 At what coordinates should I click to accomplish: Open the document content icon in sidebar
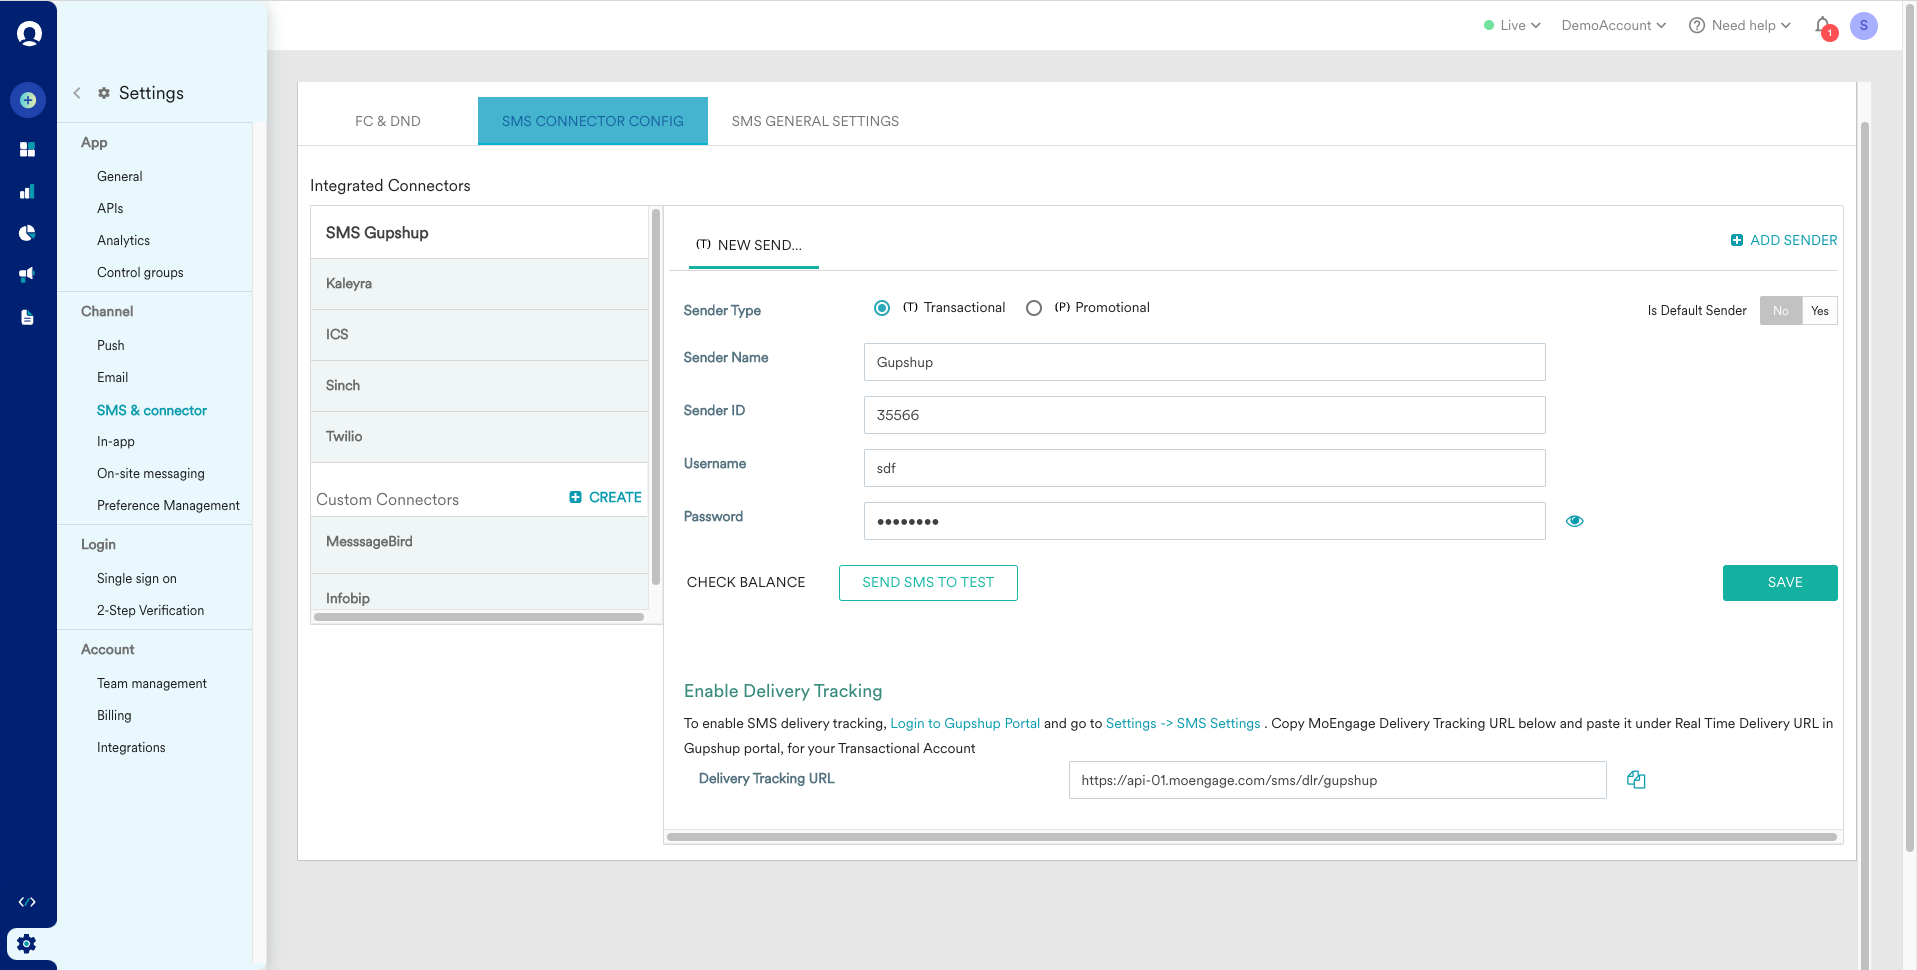point(28,317)
